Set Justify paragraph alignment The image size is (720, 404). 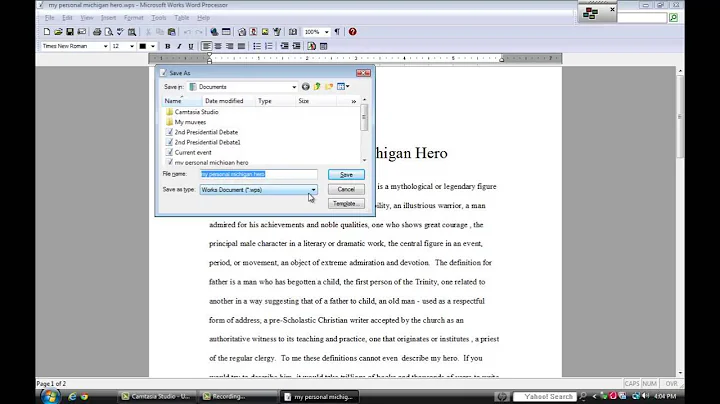click(x=241, y=46)
